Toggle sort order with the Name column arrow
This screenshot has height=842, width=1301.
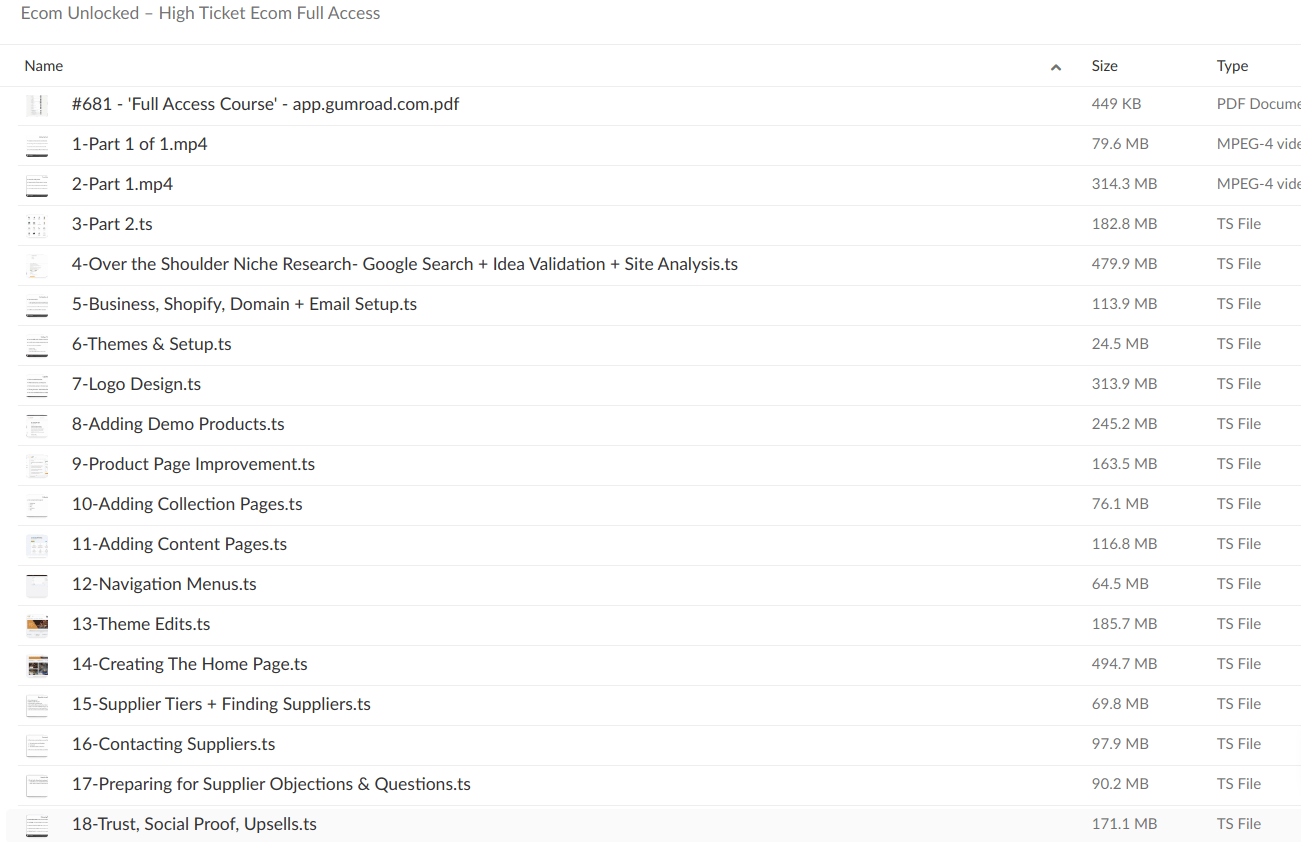(x=1056, y=67)
